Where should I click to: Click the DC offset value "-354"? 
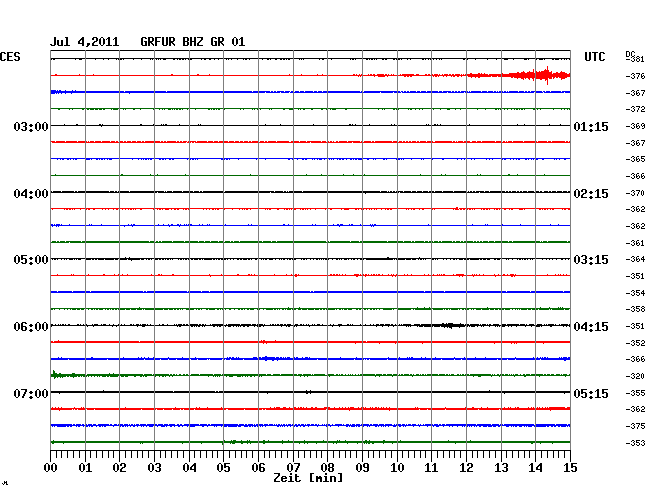(x=636, y=293)
